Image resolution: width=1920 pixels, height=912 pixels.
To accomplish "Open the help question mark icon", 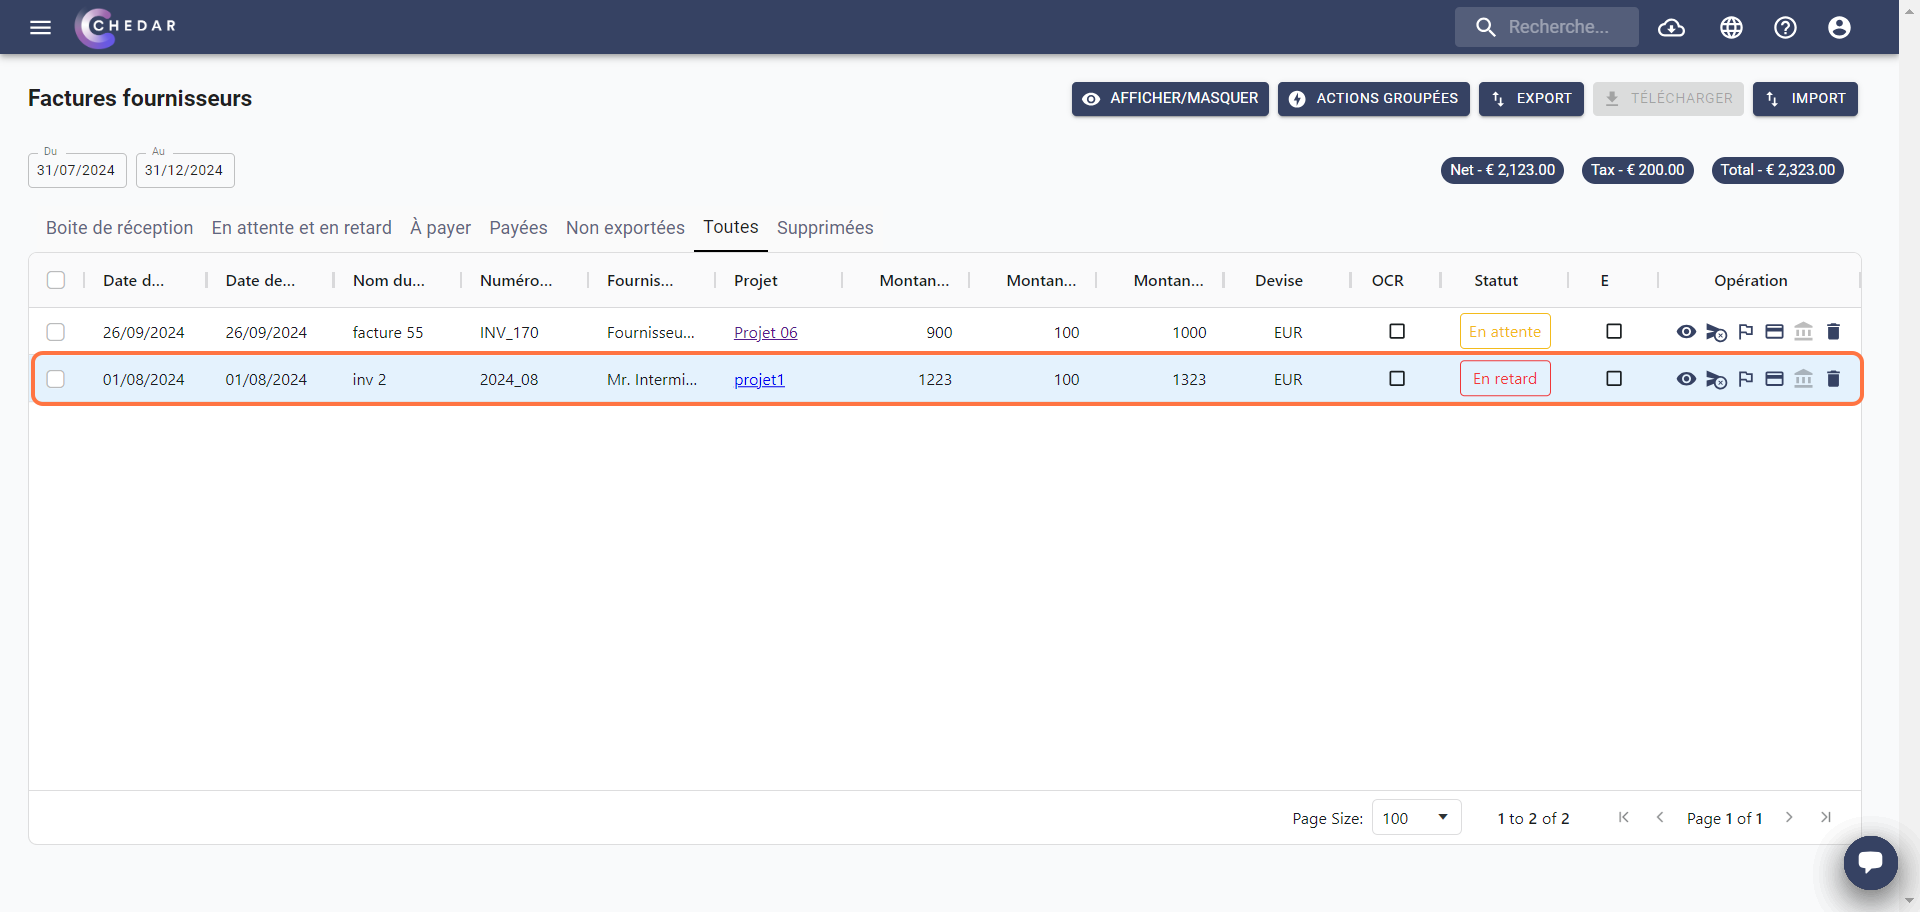I will [1785, 27].
